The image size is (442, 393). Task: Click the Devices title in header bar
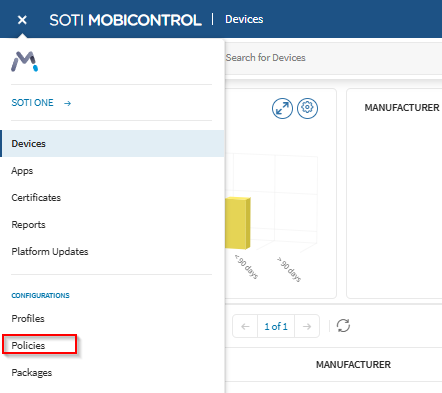pyautogui.click(x=244, y=19)
